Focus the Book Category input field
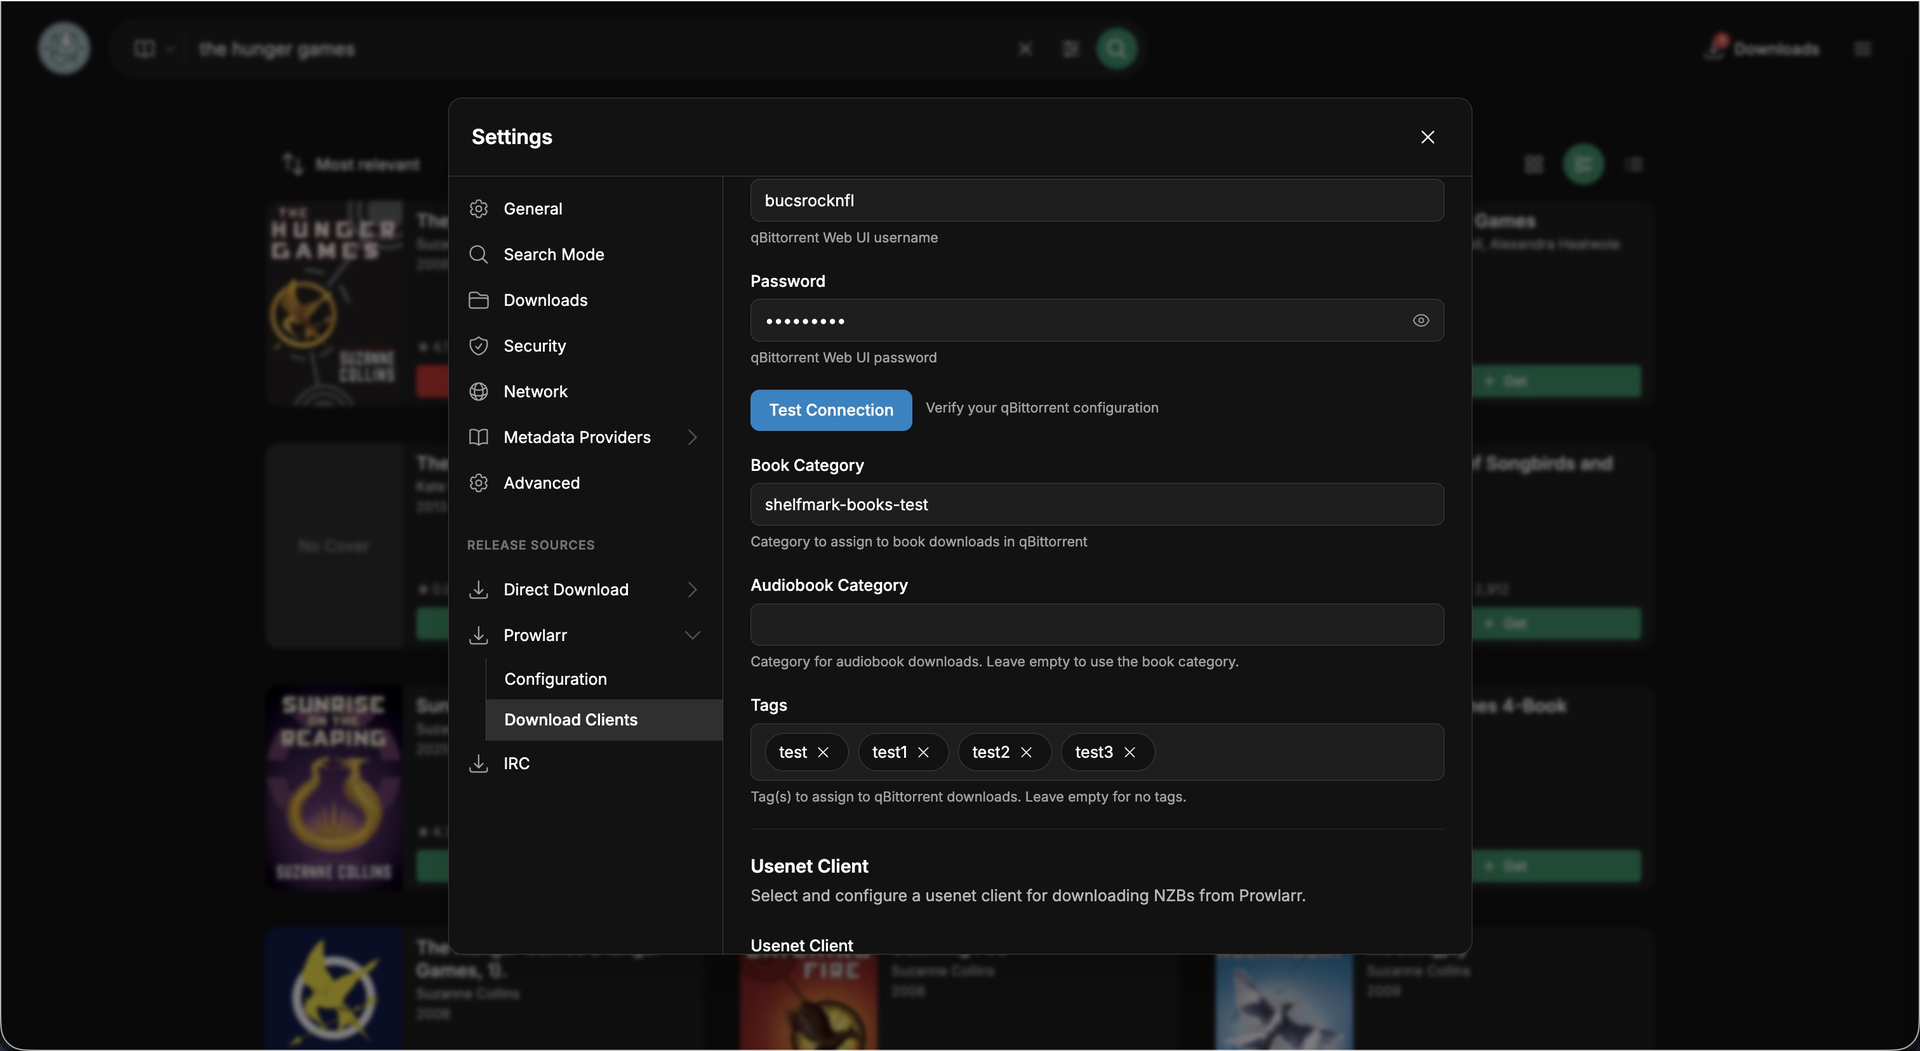This screenshot has width=1920, height=1051. [1097, 505]
